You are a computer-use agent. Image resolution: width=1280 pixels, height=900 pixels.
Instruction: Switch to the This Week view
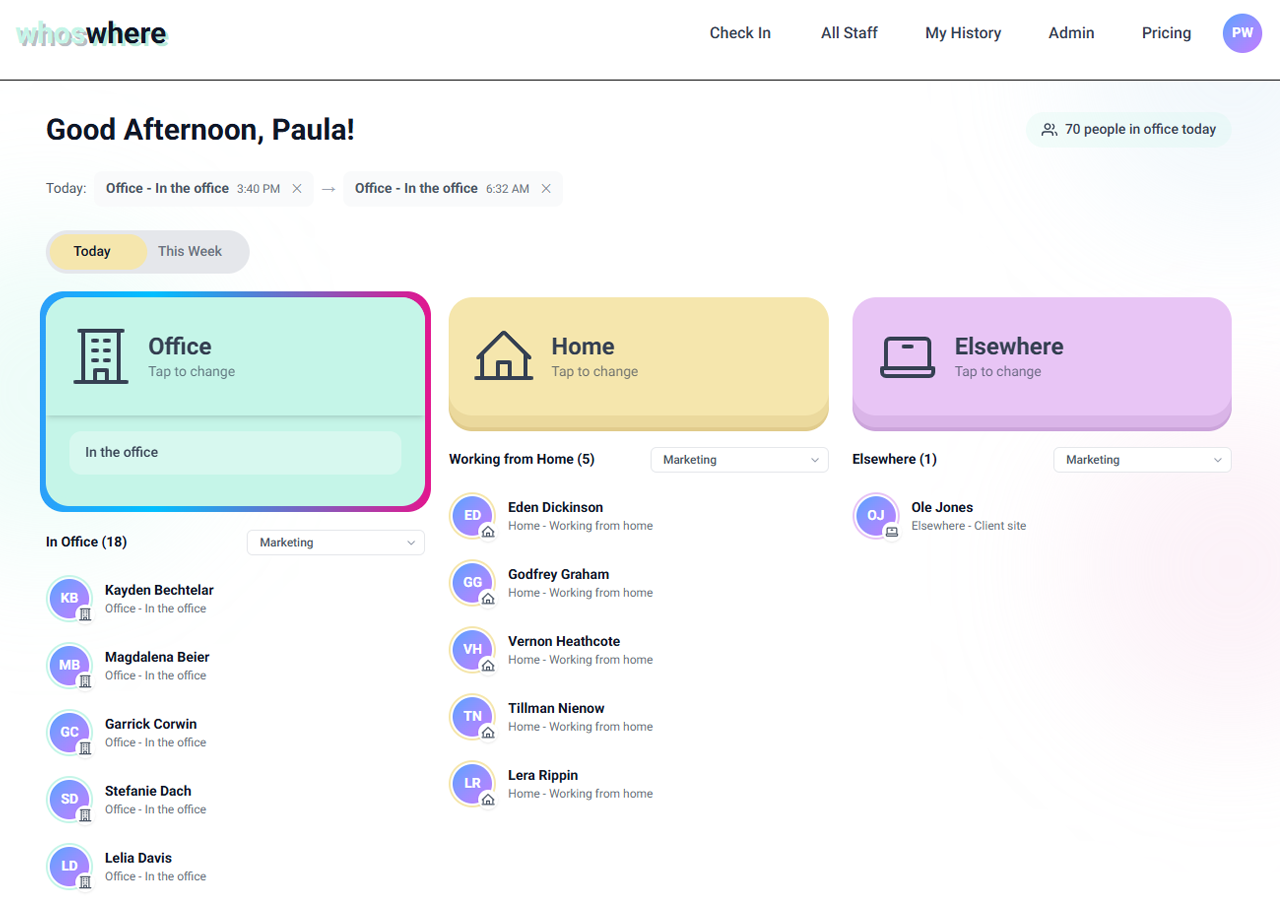tap(192, 251)
